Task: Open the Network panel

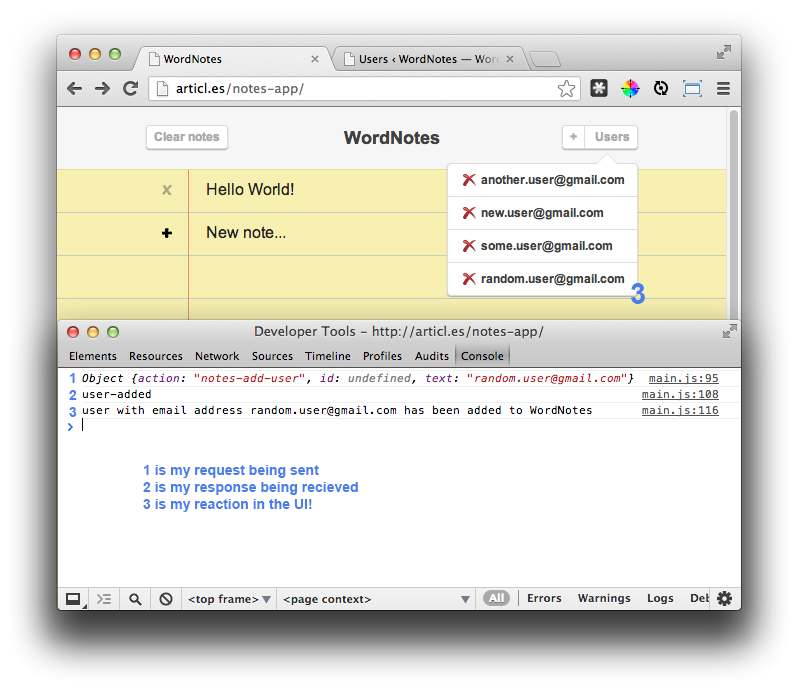Action: pyautogui.click(x=217, y=356)
